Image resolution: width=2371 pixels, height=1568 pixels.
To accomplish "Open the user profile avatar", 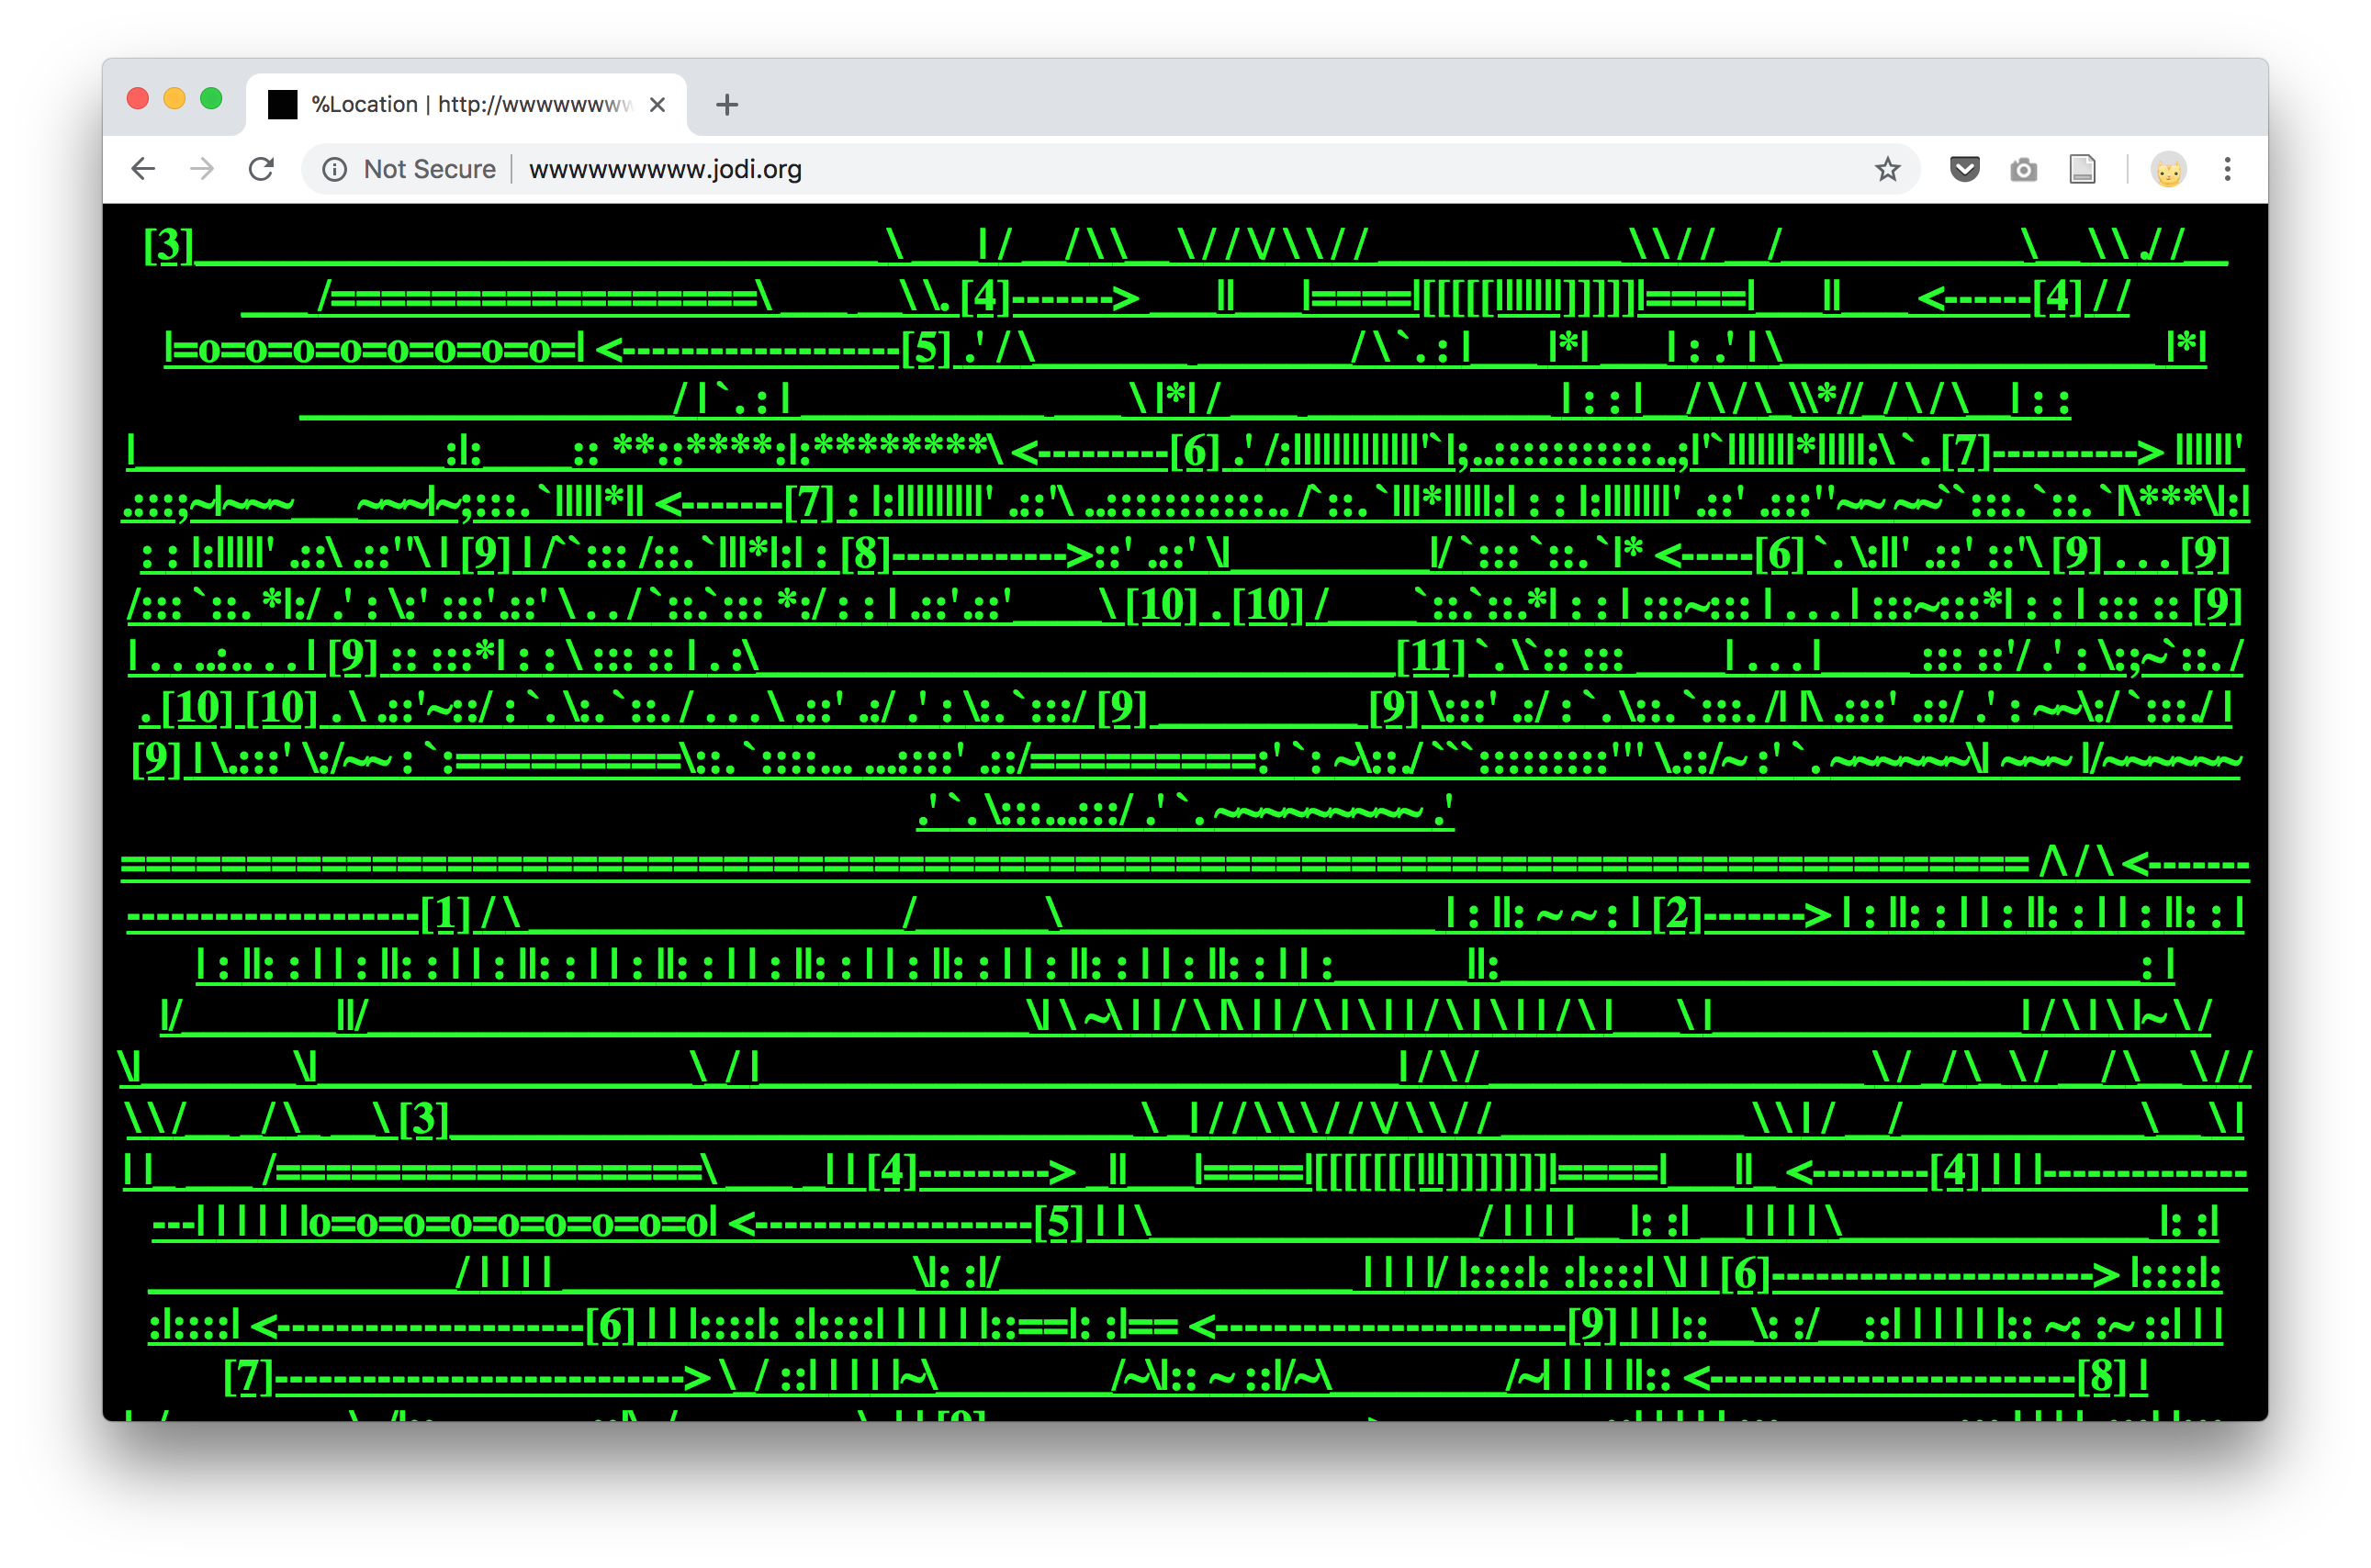I will 2168,170.
